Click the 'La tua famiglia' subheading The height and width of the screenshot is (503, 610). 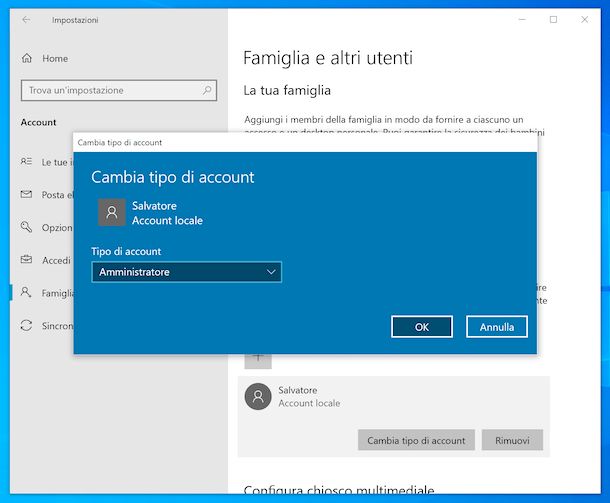pos(287,90)
